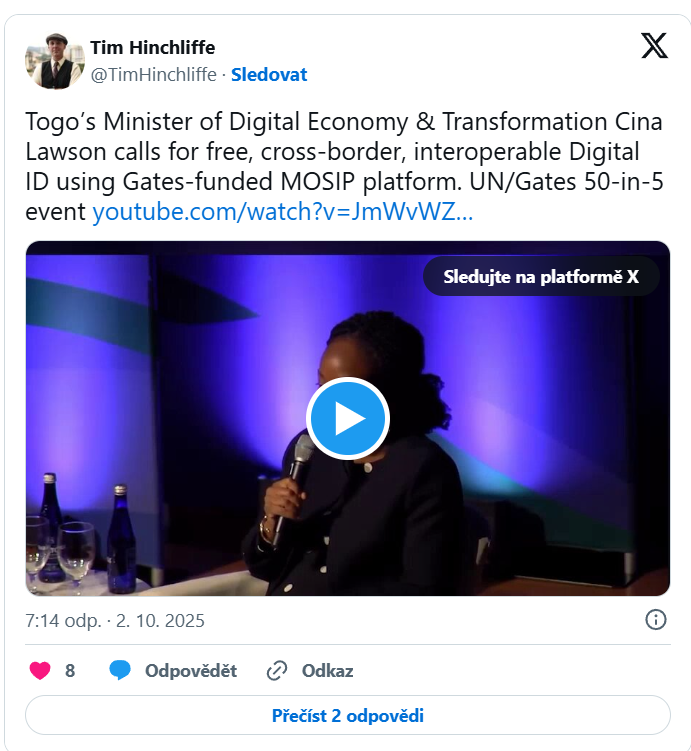Open the youtube.com/watch link
The image size is (691, 751).
(x=283, y=211)
